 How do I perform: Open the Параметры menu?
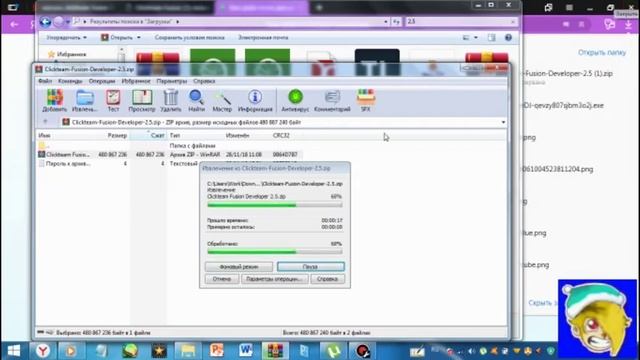172,81
